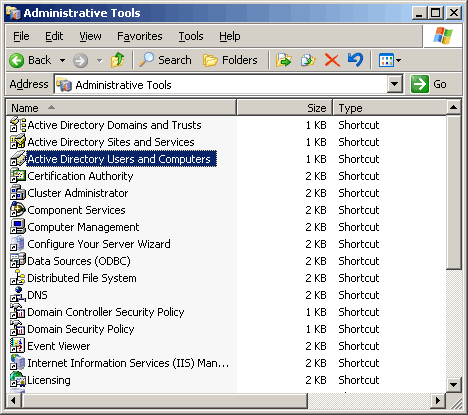
Task: Go up one folder level icon
Action: coord(117,60)
